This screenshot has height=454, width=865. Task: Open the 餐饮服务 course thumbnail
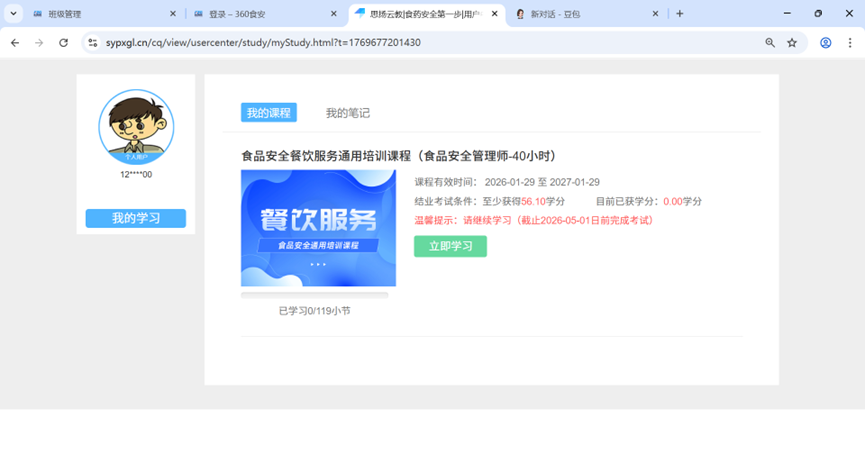(318, 228)
